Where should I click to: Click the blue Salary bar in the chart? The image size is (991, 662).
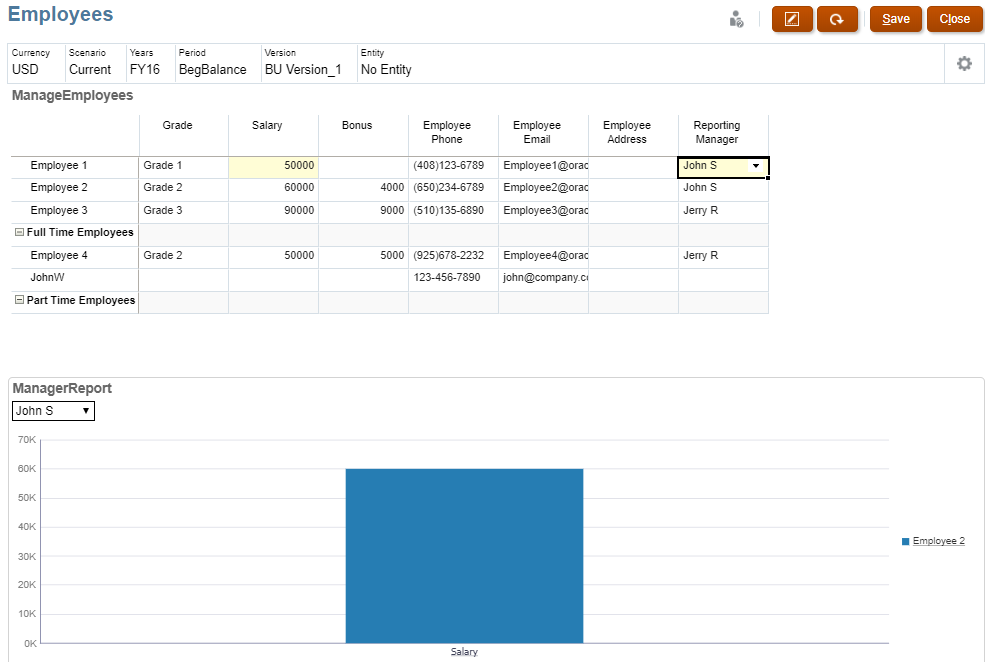tap(463, 555)
